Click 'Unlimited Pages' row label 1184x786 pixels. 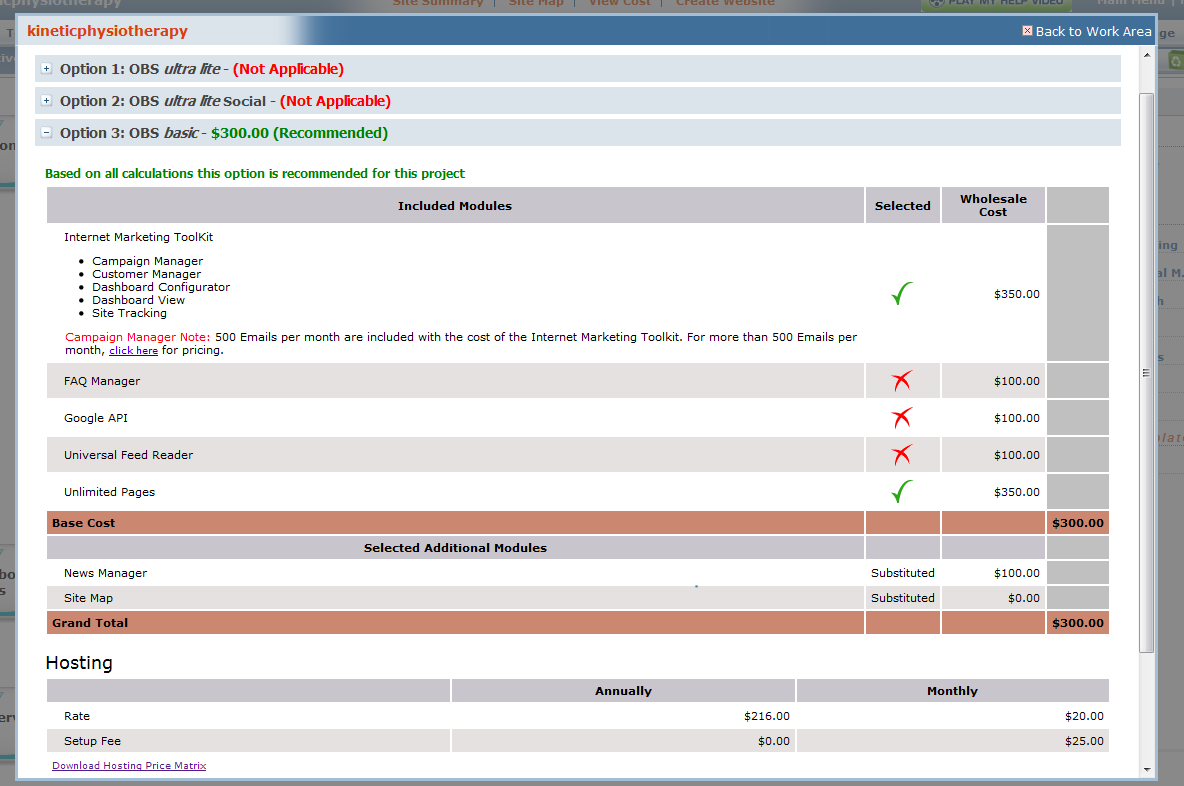coord(109,492)
